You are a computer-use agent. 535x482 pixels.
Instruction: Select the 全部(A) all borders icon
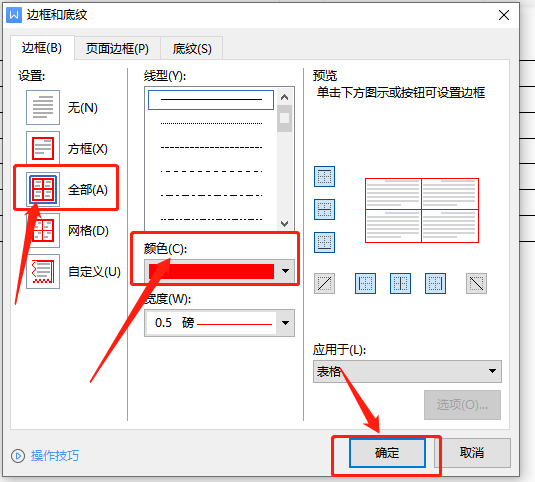(x=43, y=189)
